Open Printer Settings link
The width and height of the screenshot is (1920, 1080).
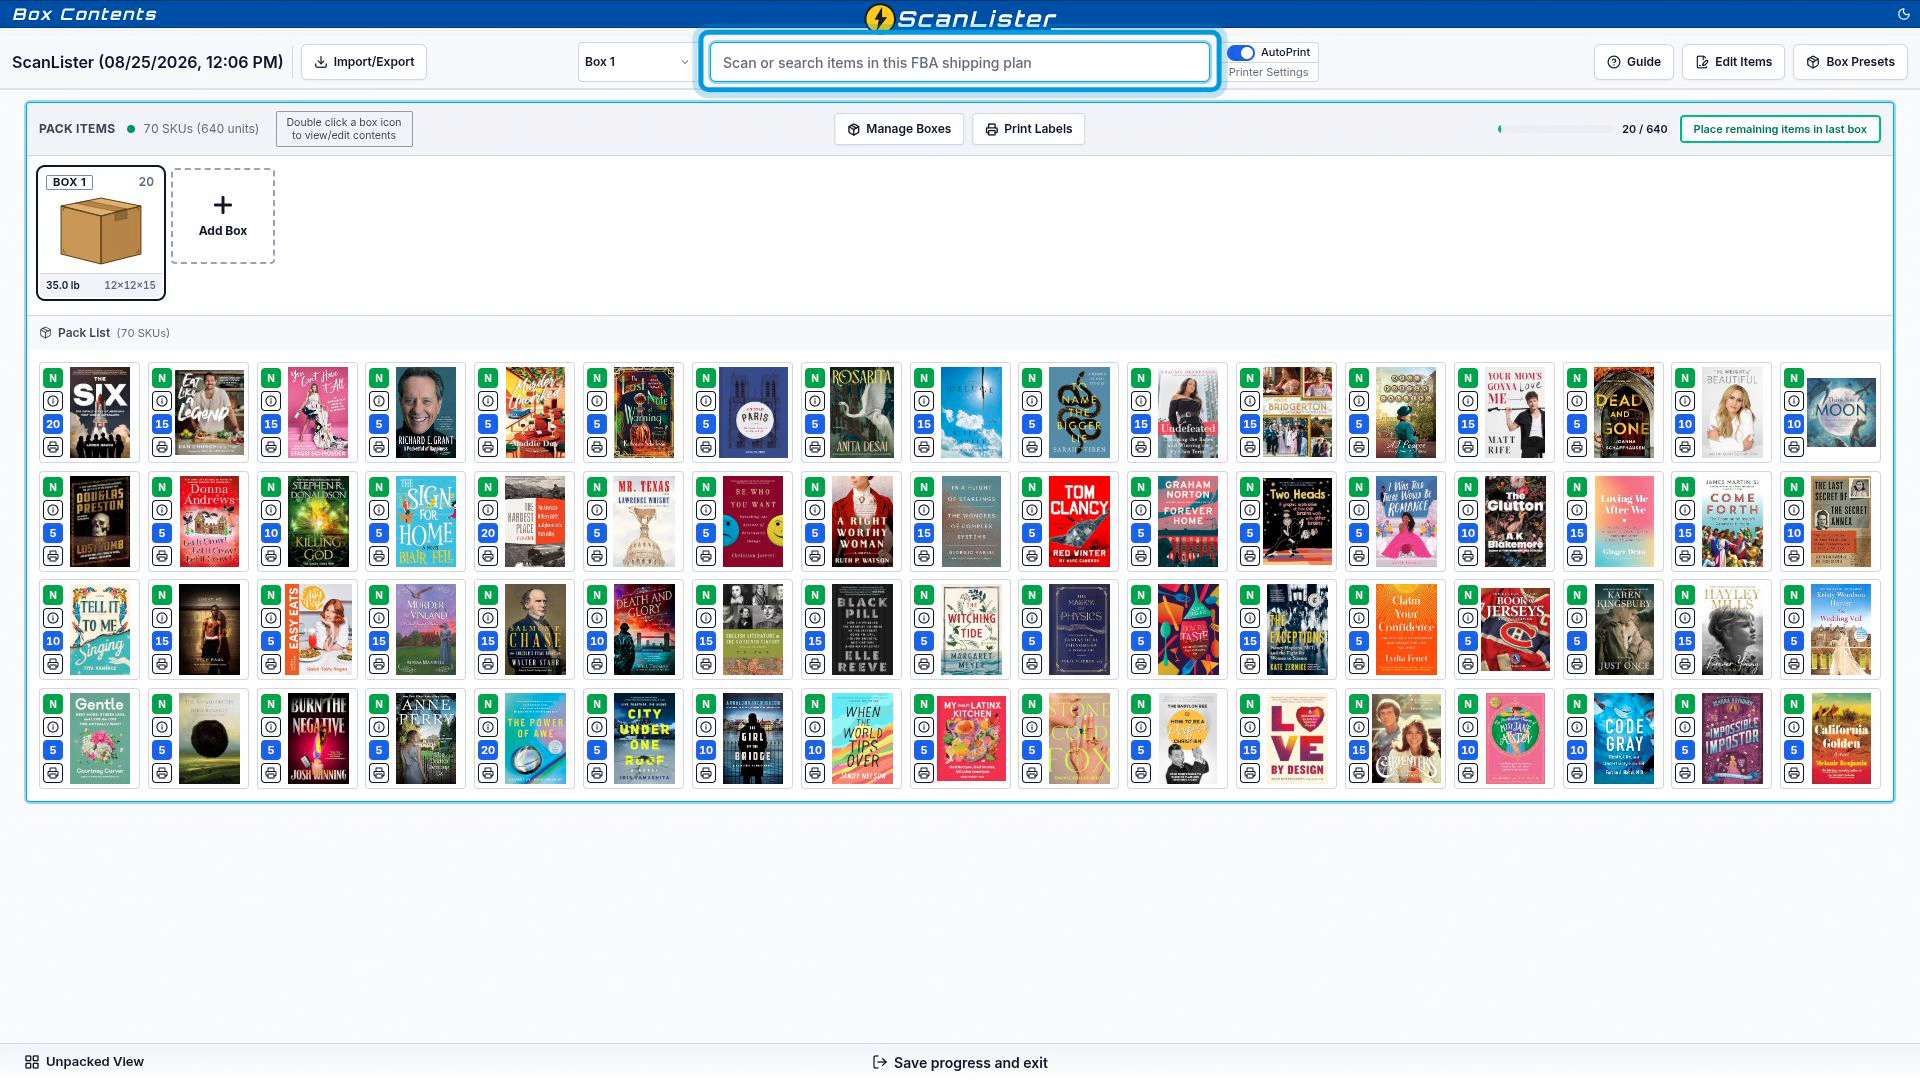click(1268, 72)
